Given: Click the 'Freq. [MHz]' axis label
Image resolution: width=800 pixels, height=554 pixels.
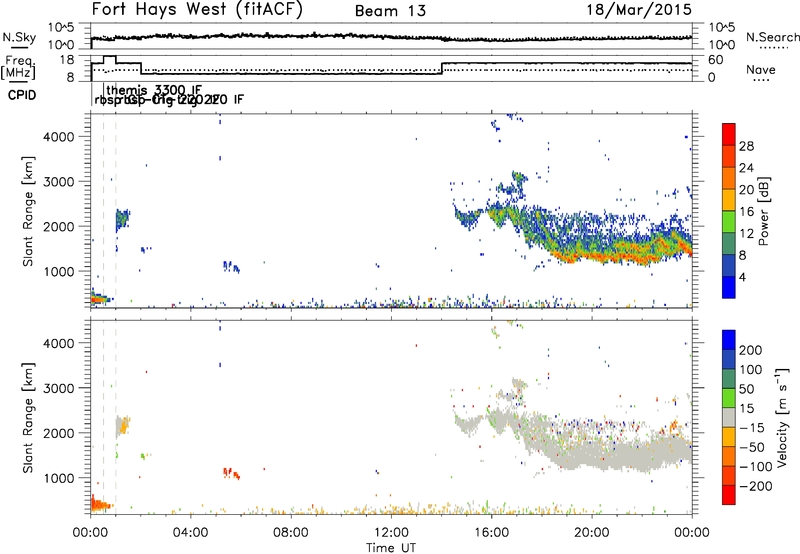Looking at the screenshot, I should 18,68.
